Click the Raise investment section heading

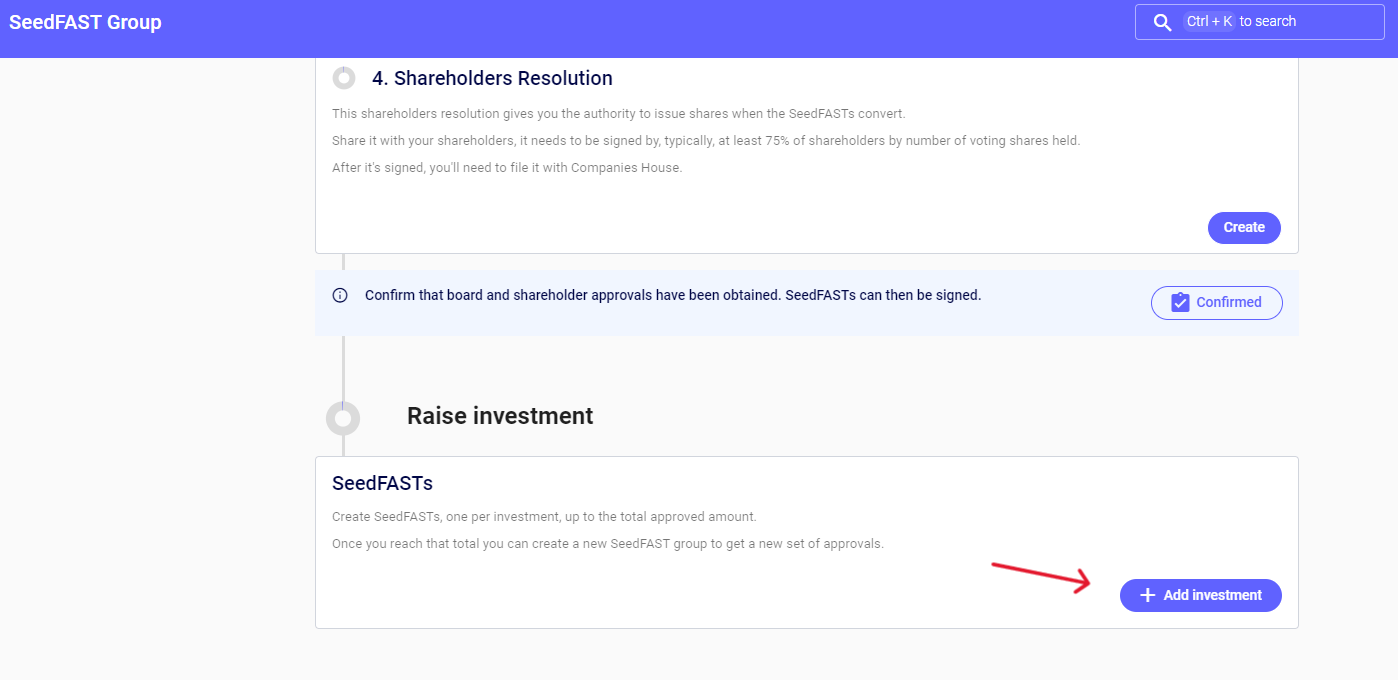500,416
